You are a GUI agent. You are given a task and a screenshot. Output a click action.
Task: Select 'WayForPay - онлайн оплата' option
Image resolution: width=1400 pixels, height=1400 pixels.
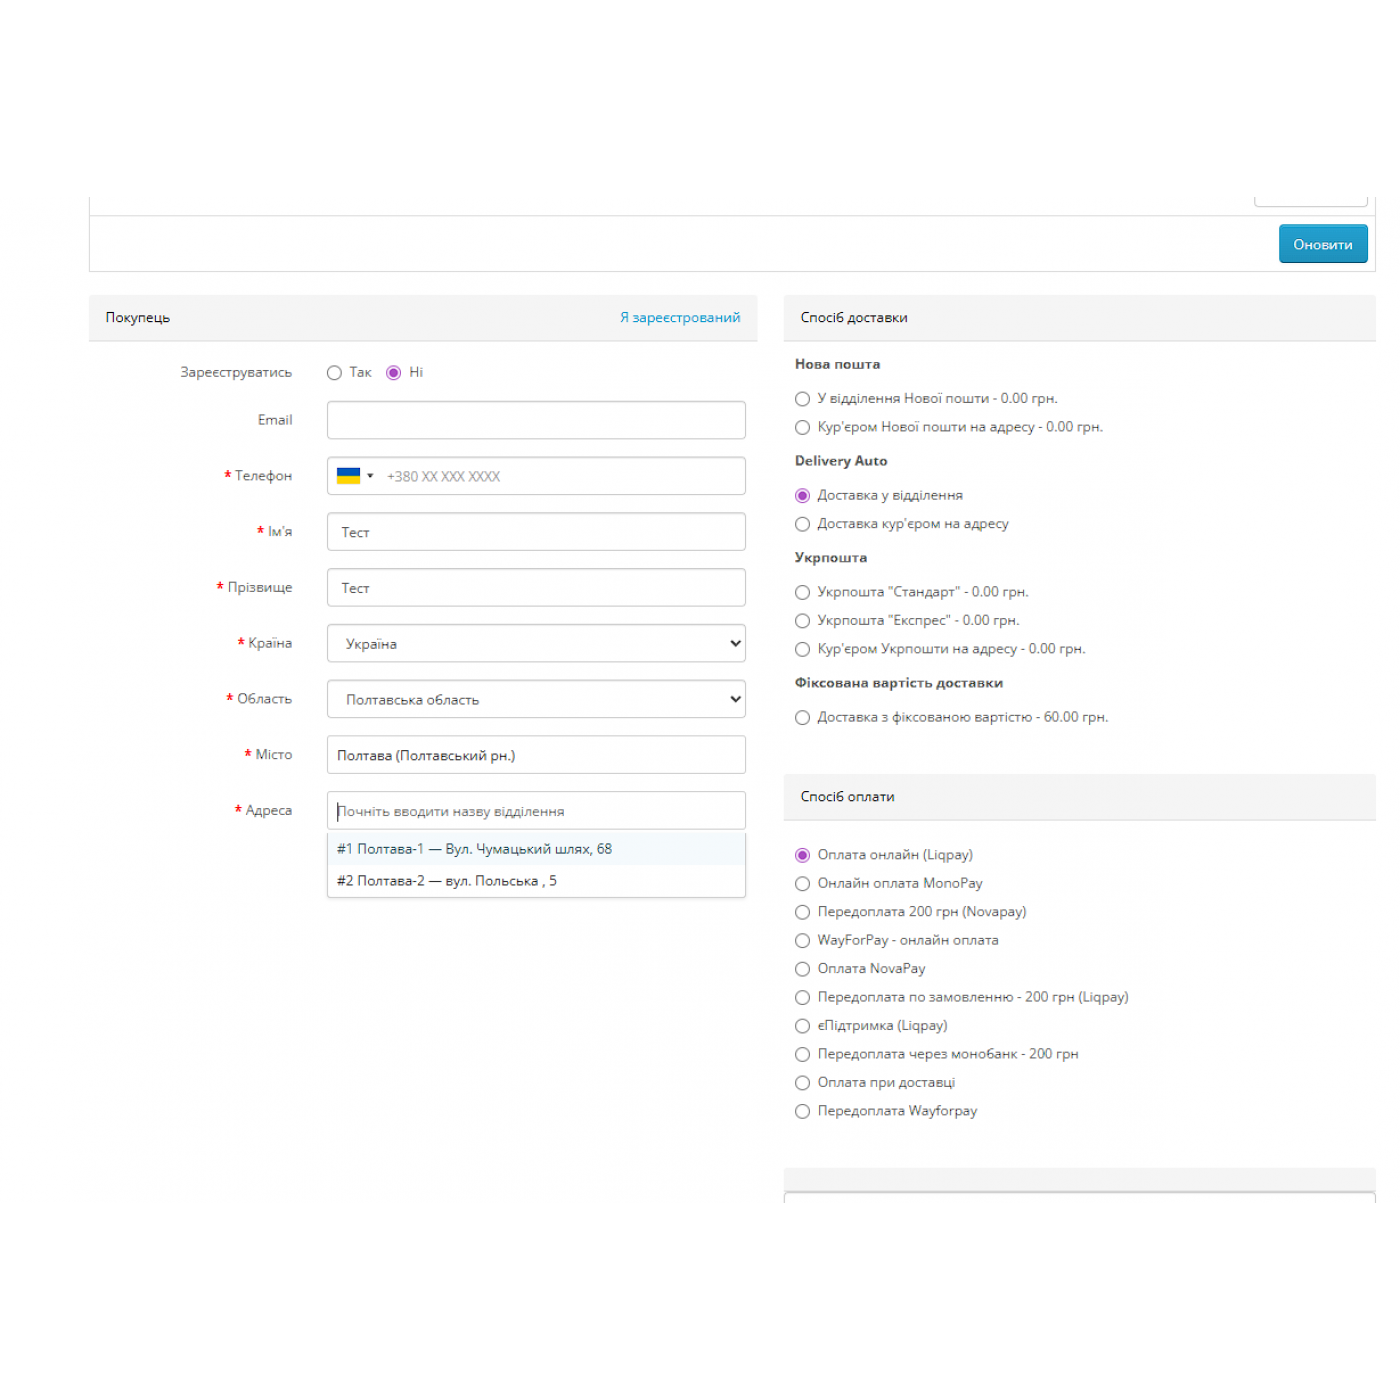coord(802,941)
